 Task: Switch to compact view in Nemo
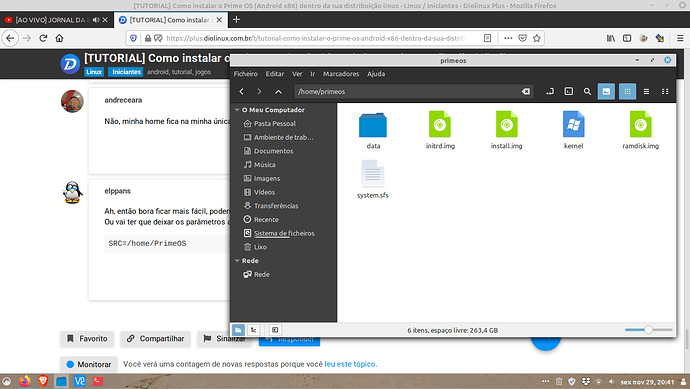pos(665,92)
